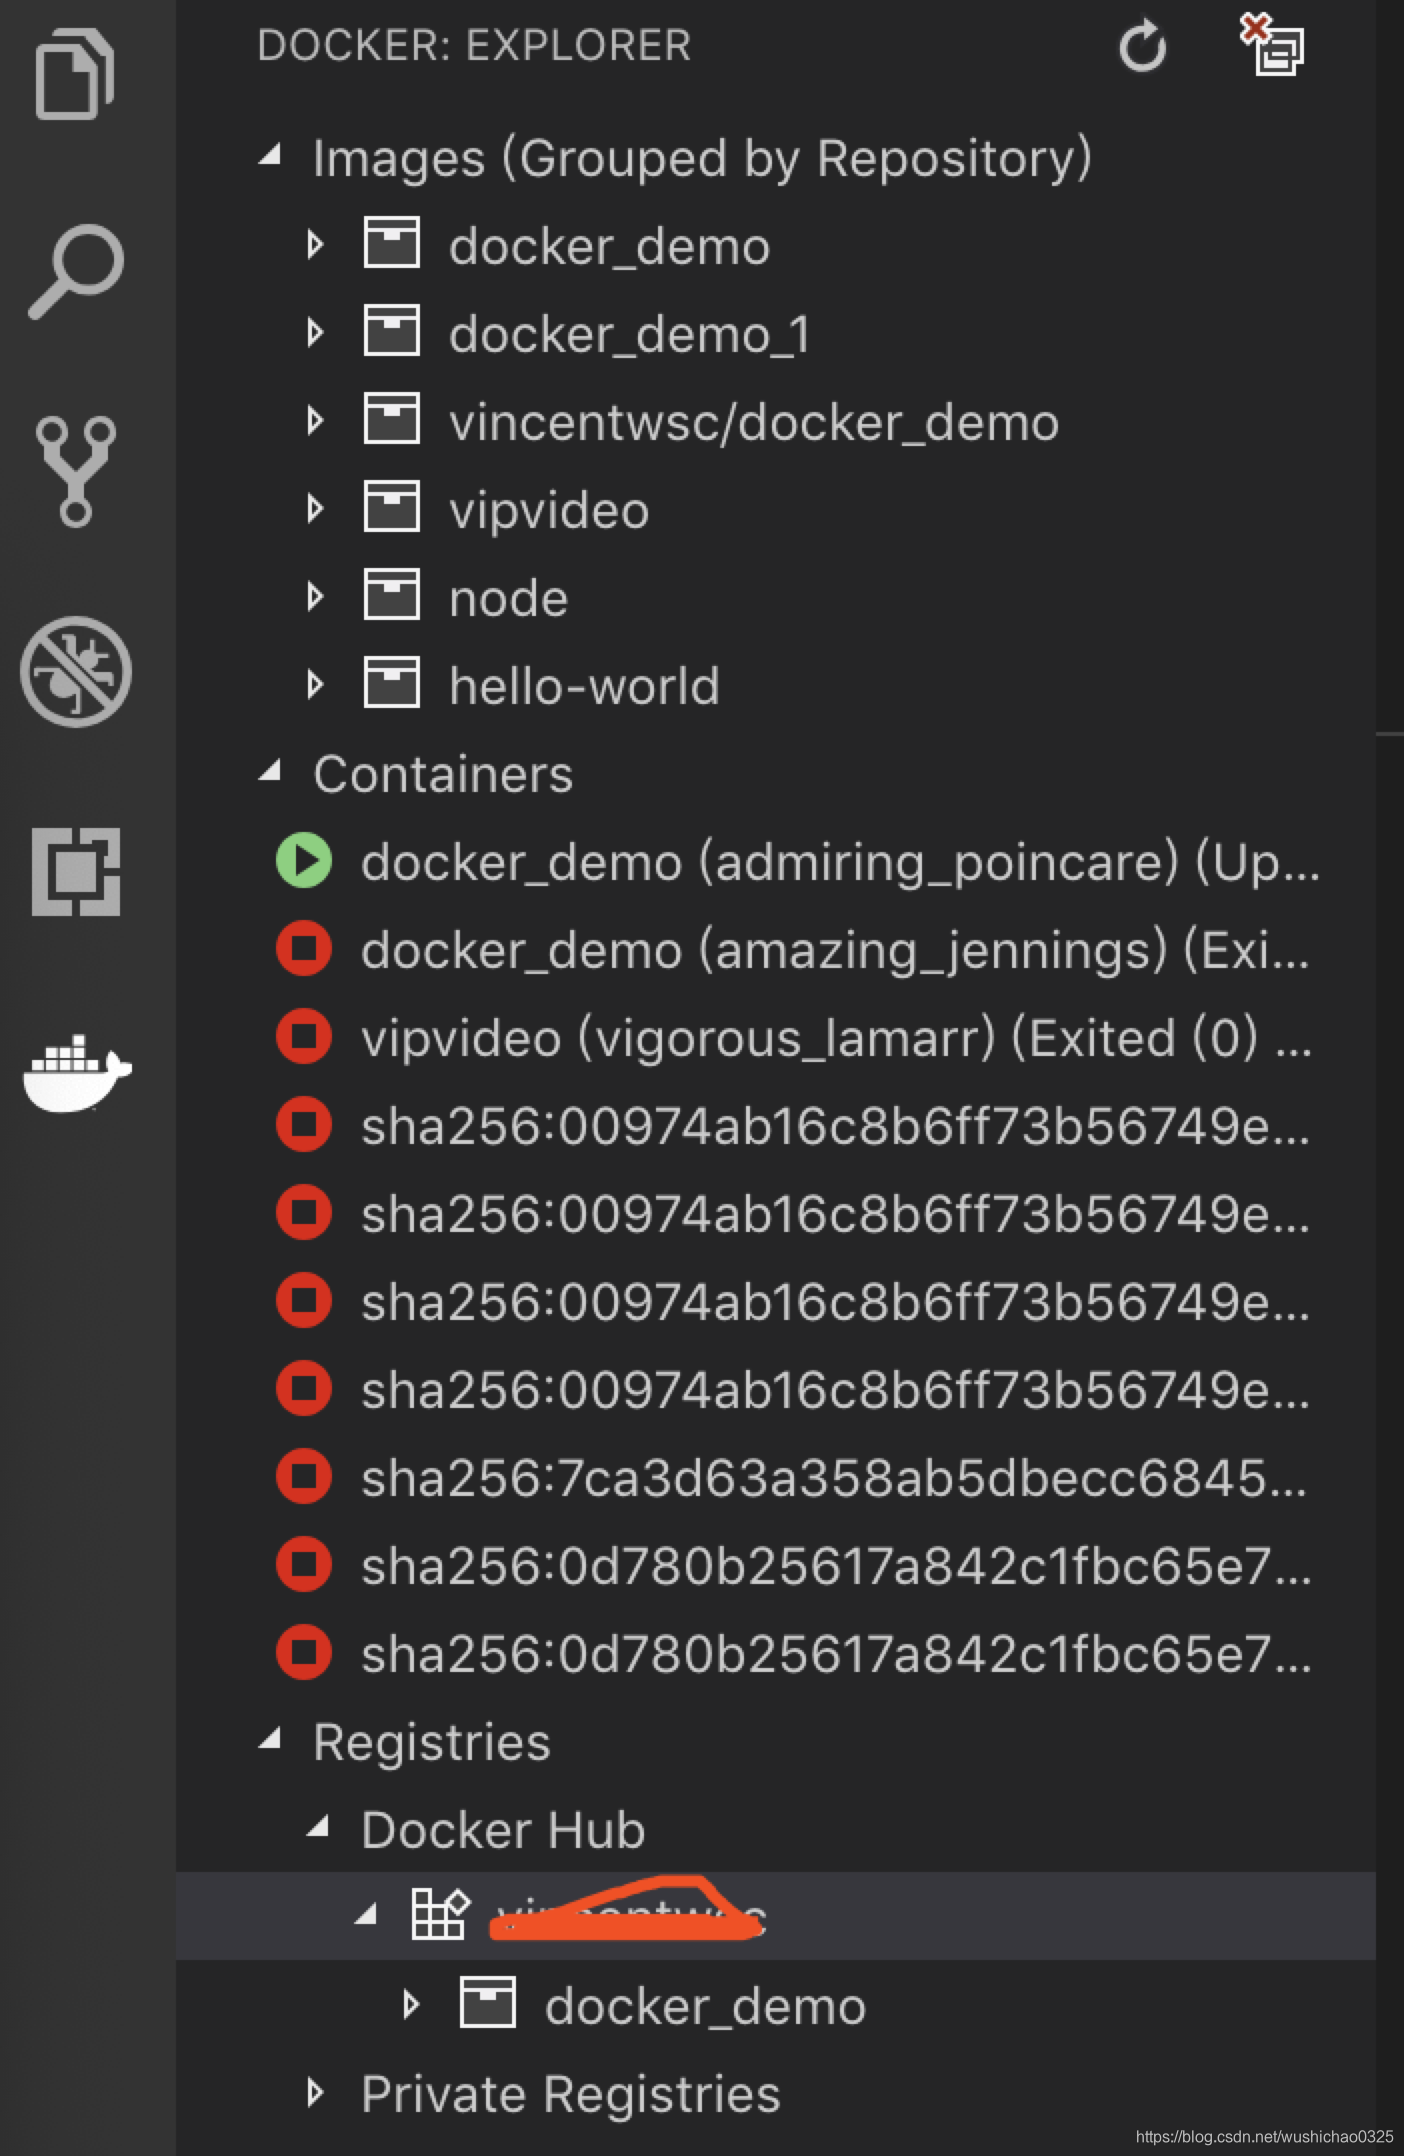Expand the registry docker_demo arrow

coord(411,2004)
